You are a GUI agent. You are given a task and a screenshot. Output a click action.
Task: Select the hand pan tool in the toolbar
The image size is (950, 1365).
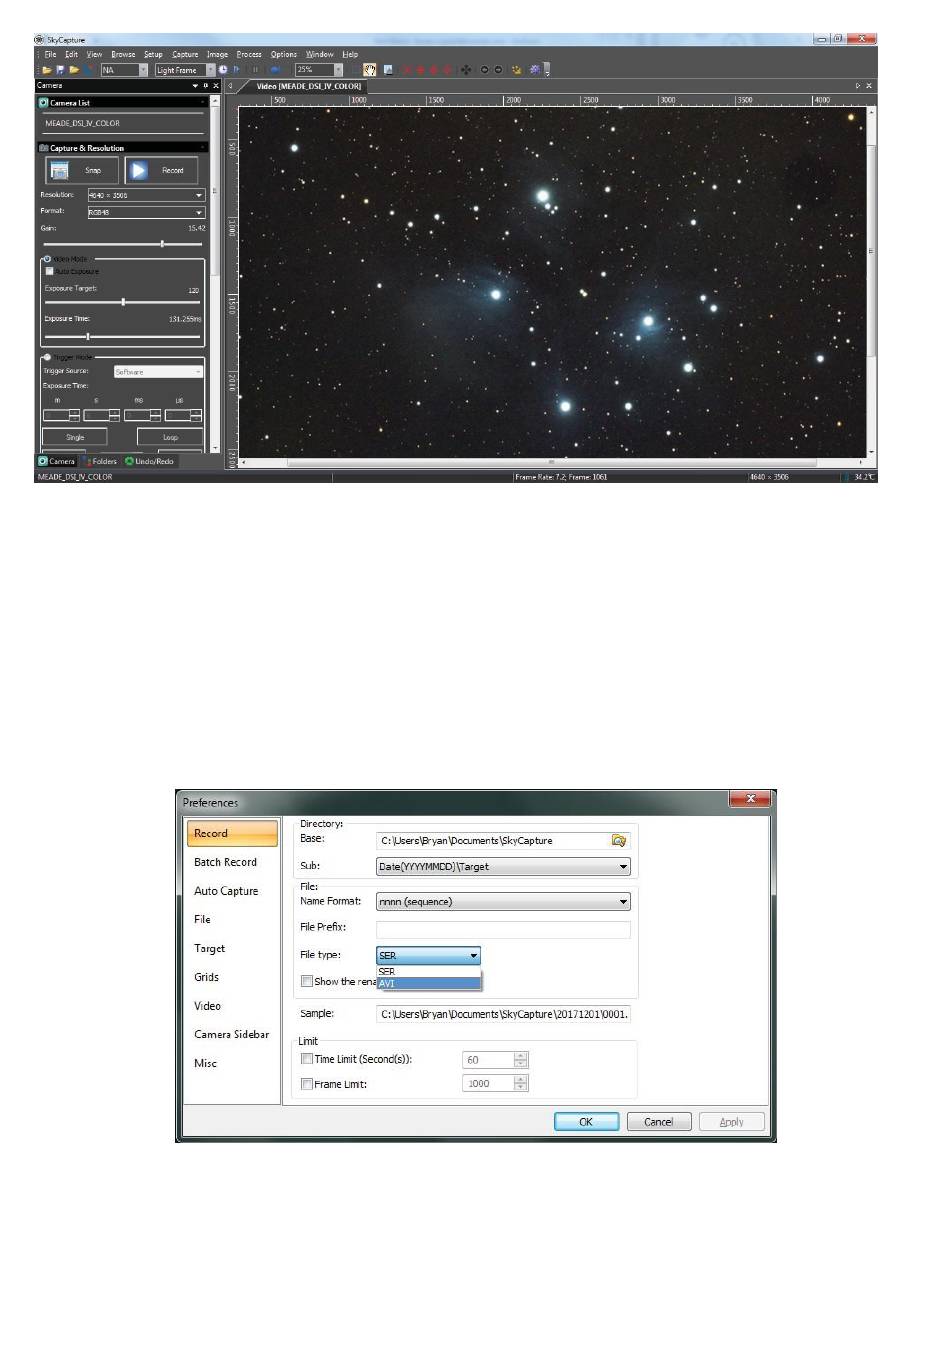tap(370, 70)
